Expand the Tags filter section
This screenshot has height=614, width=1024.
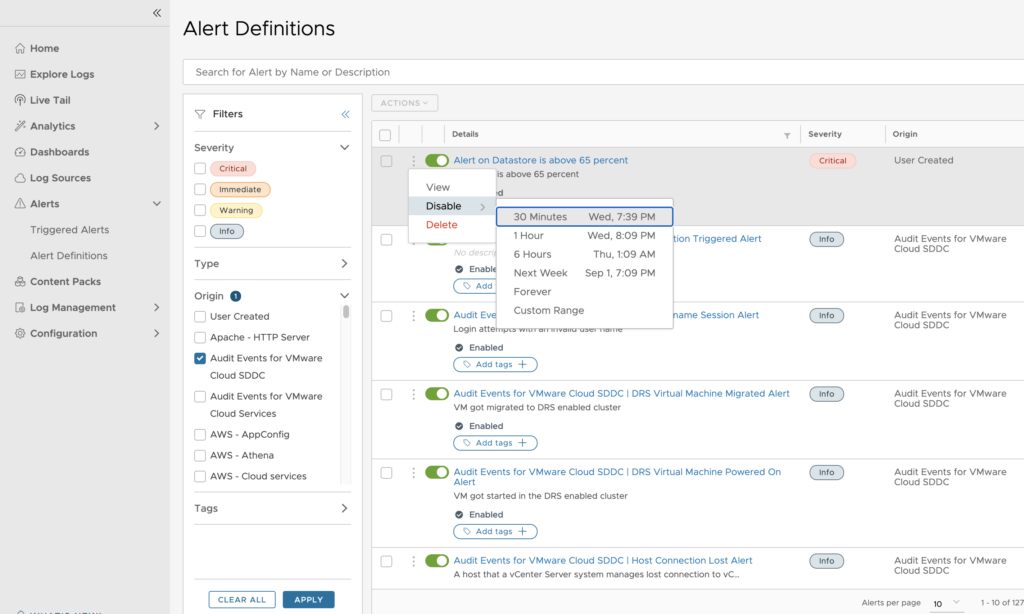point(344,508)
